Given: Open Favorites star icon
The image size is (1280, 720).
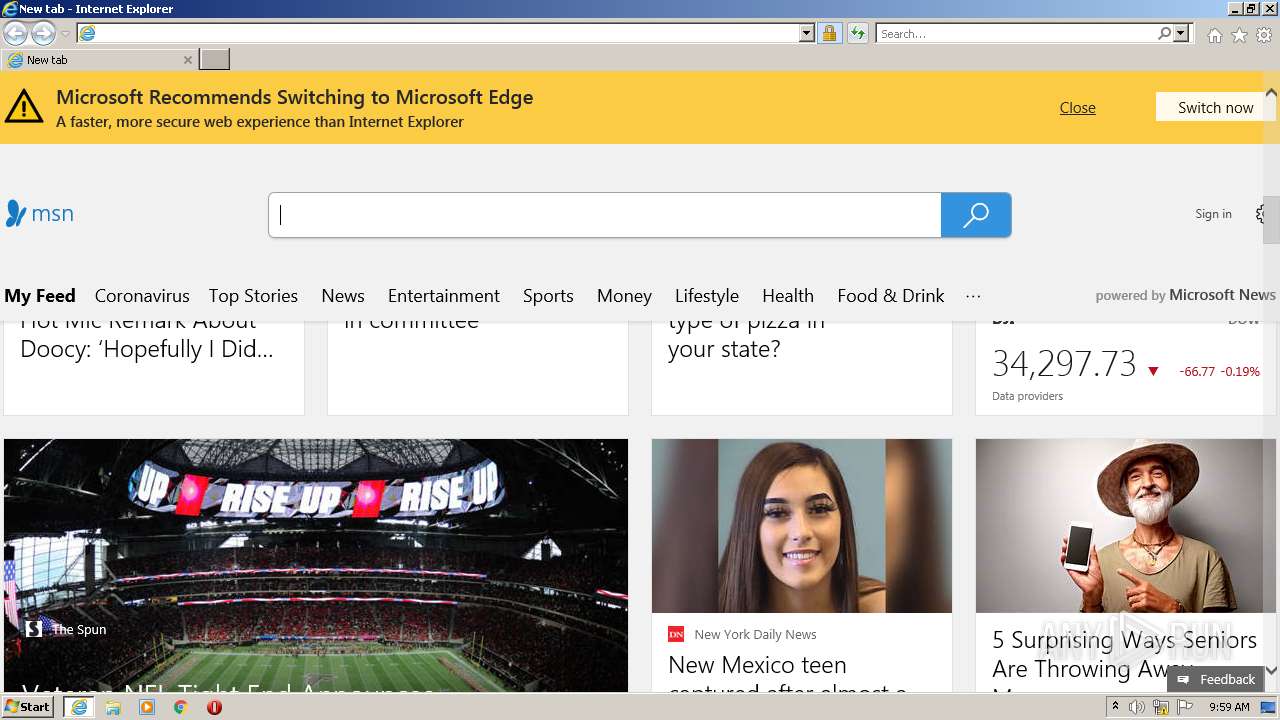Looking at the screenshot, I should 1239,35.
